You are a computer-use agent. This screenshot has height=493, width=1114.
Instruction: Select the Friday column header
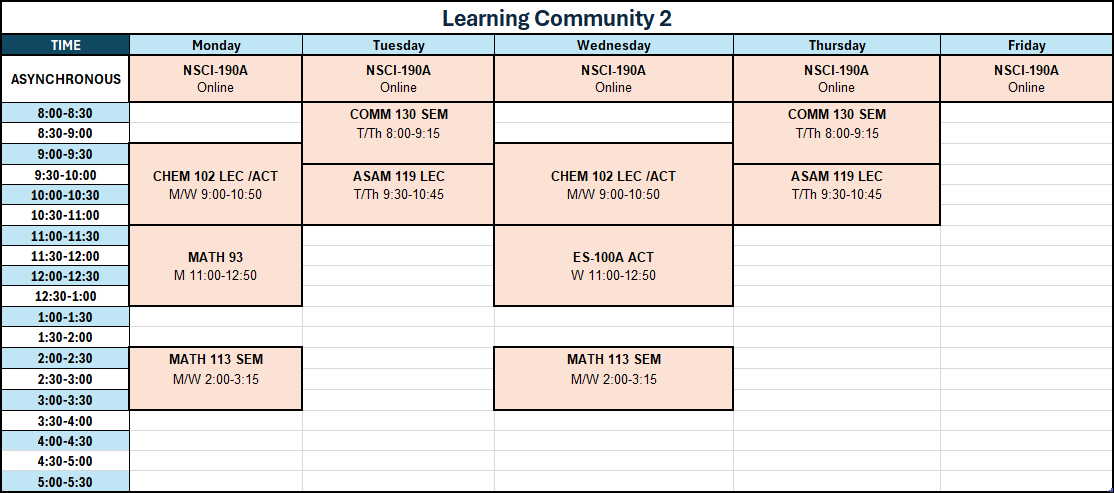1027,45
